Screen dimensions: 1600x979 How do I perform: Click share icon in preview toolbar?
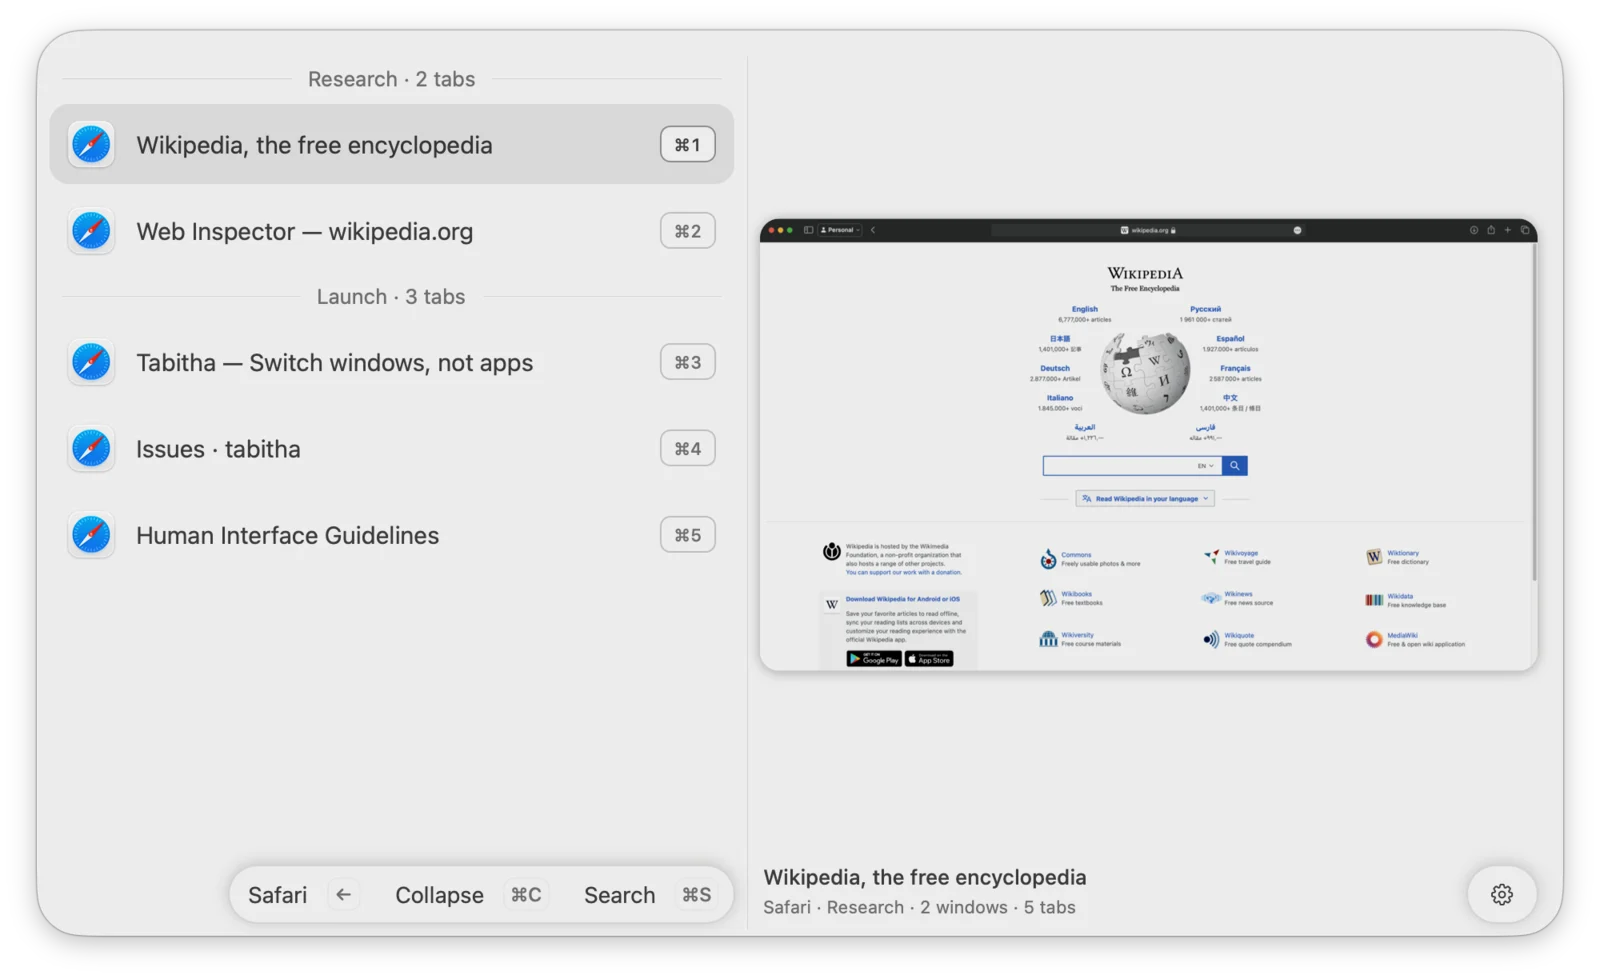1491,230
